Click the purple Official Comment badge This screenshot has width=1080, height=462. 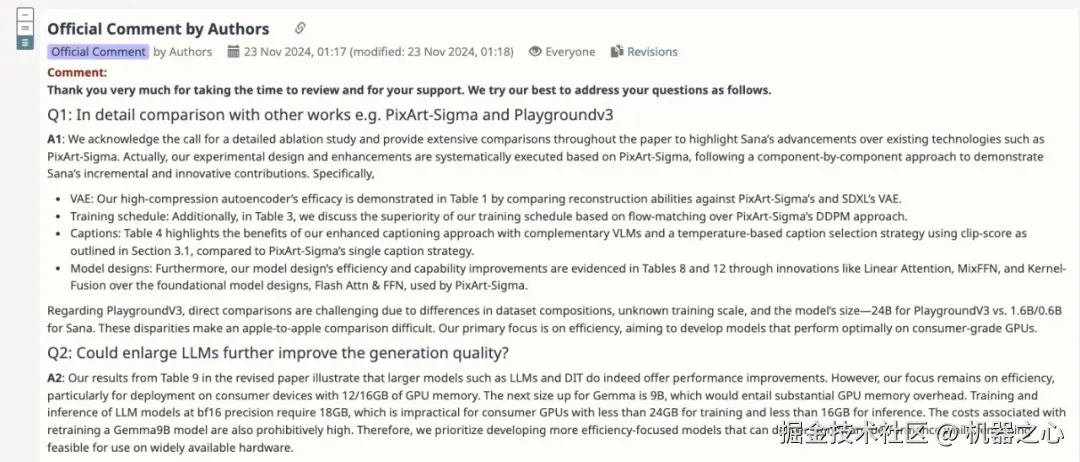coord(98,52)
